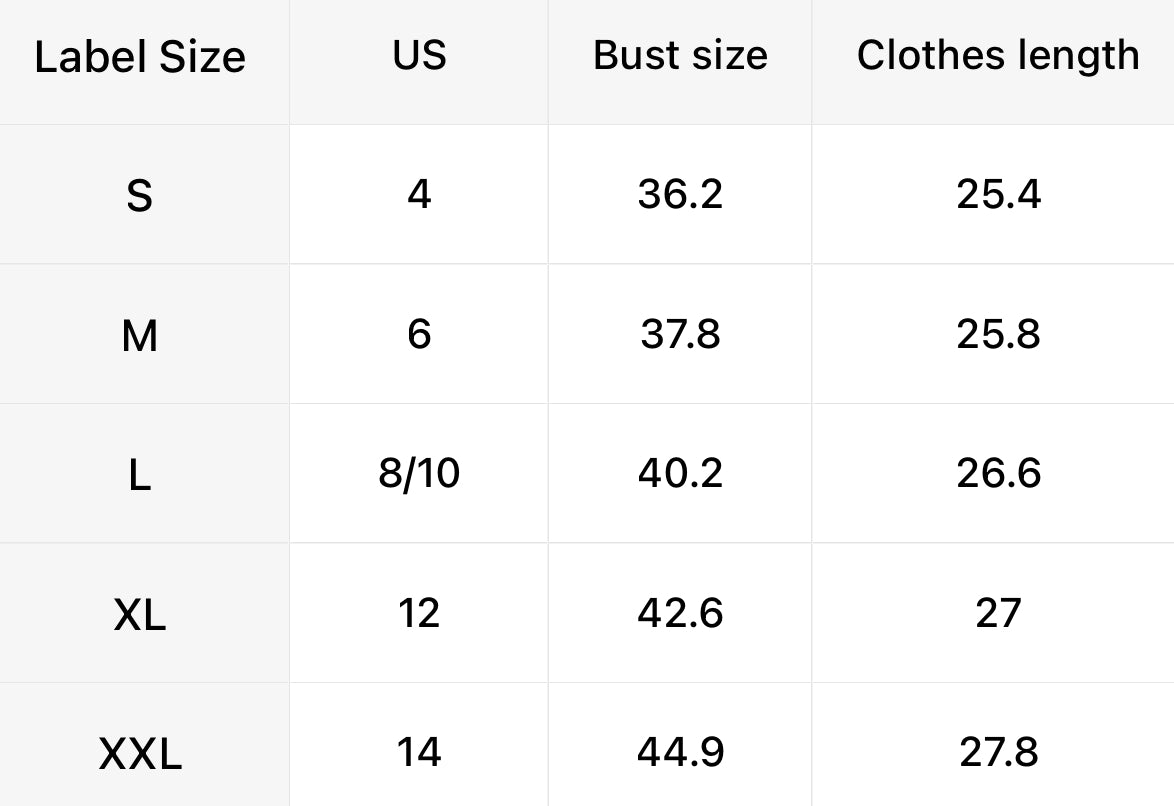
Task: Select the XXL label size cell
Action: tap(140, 754)
